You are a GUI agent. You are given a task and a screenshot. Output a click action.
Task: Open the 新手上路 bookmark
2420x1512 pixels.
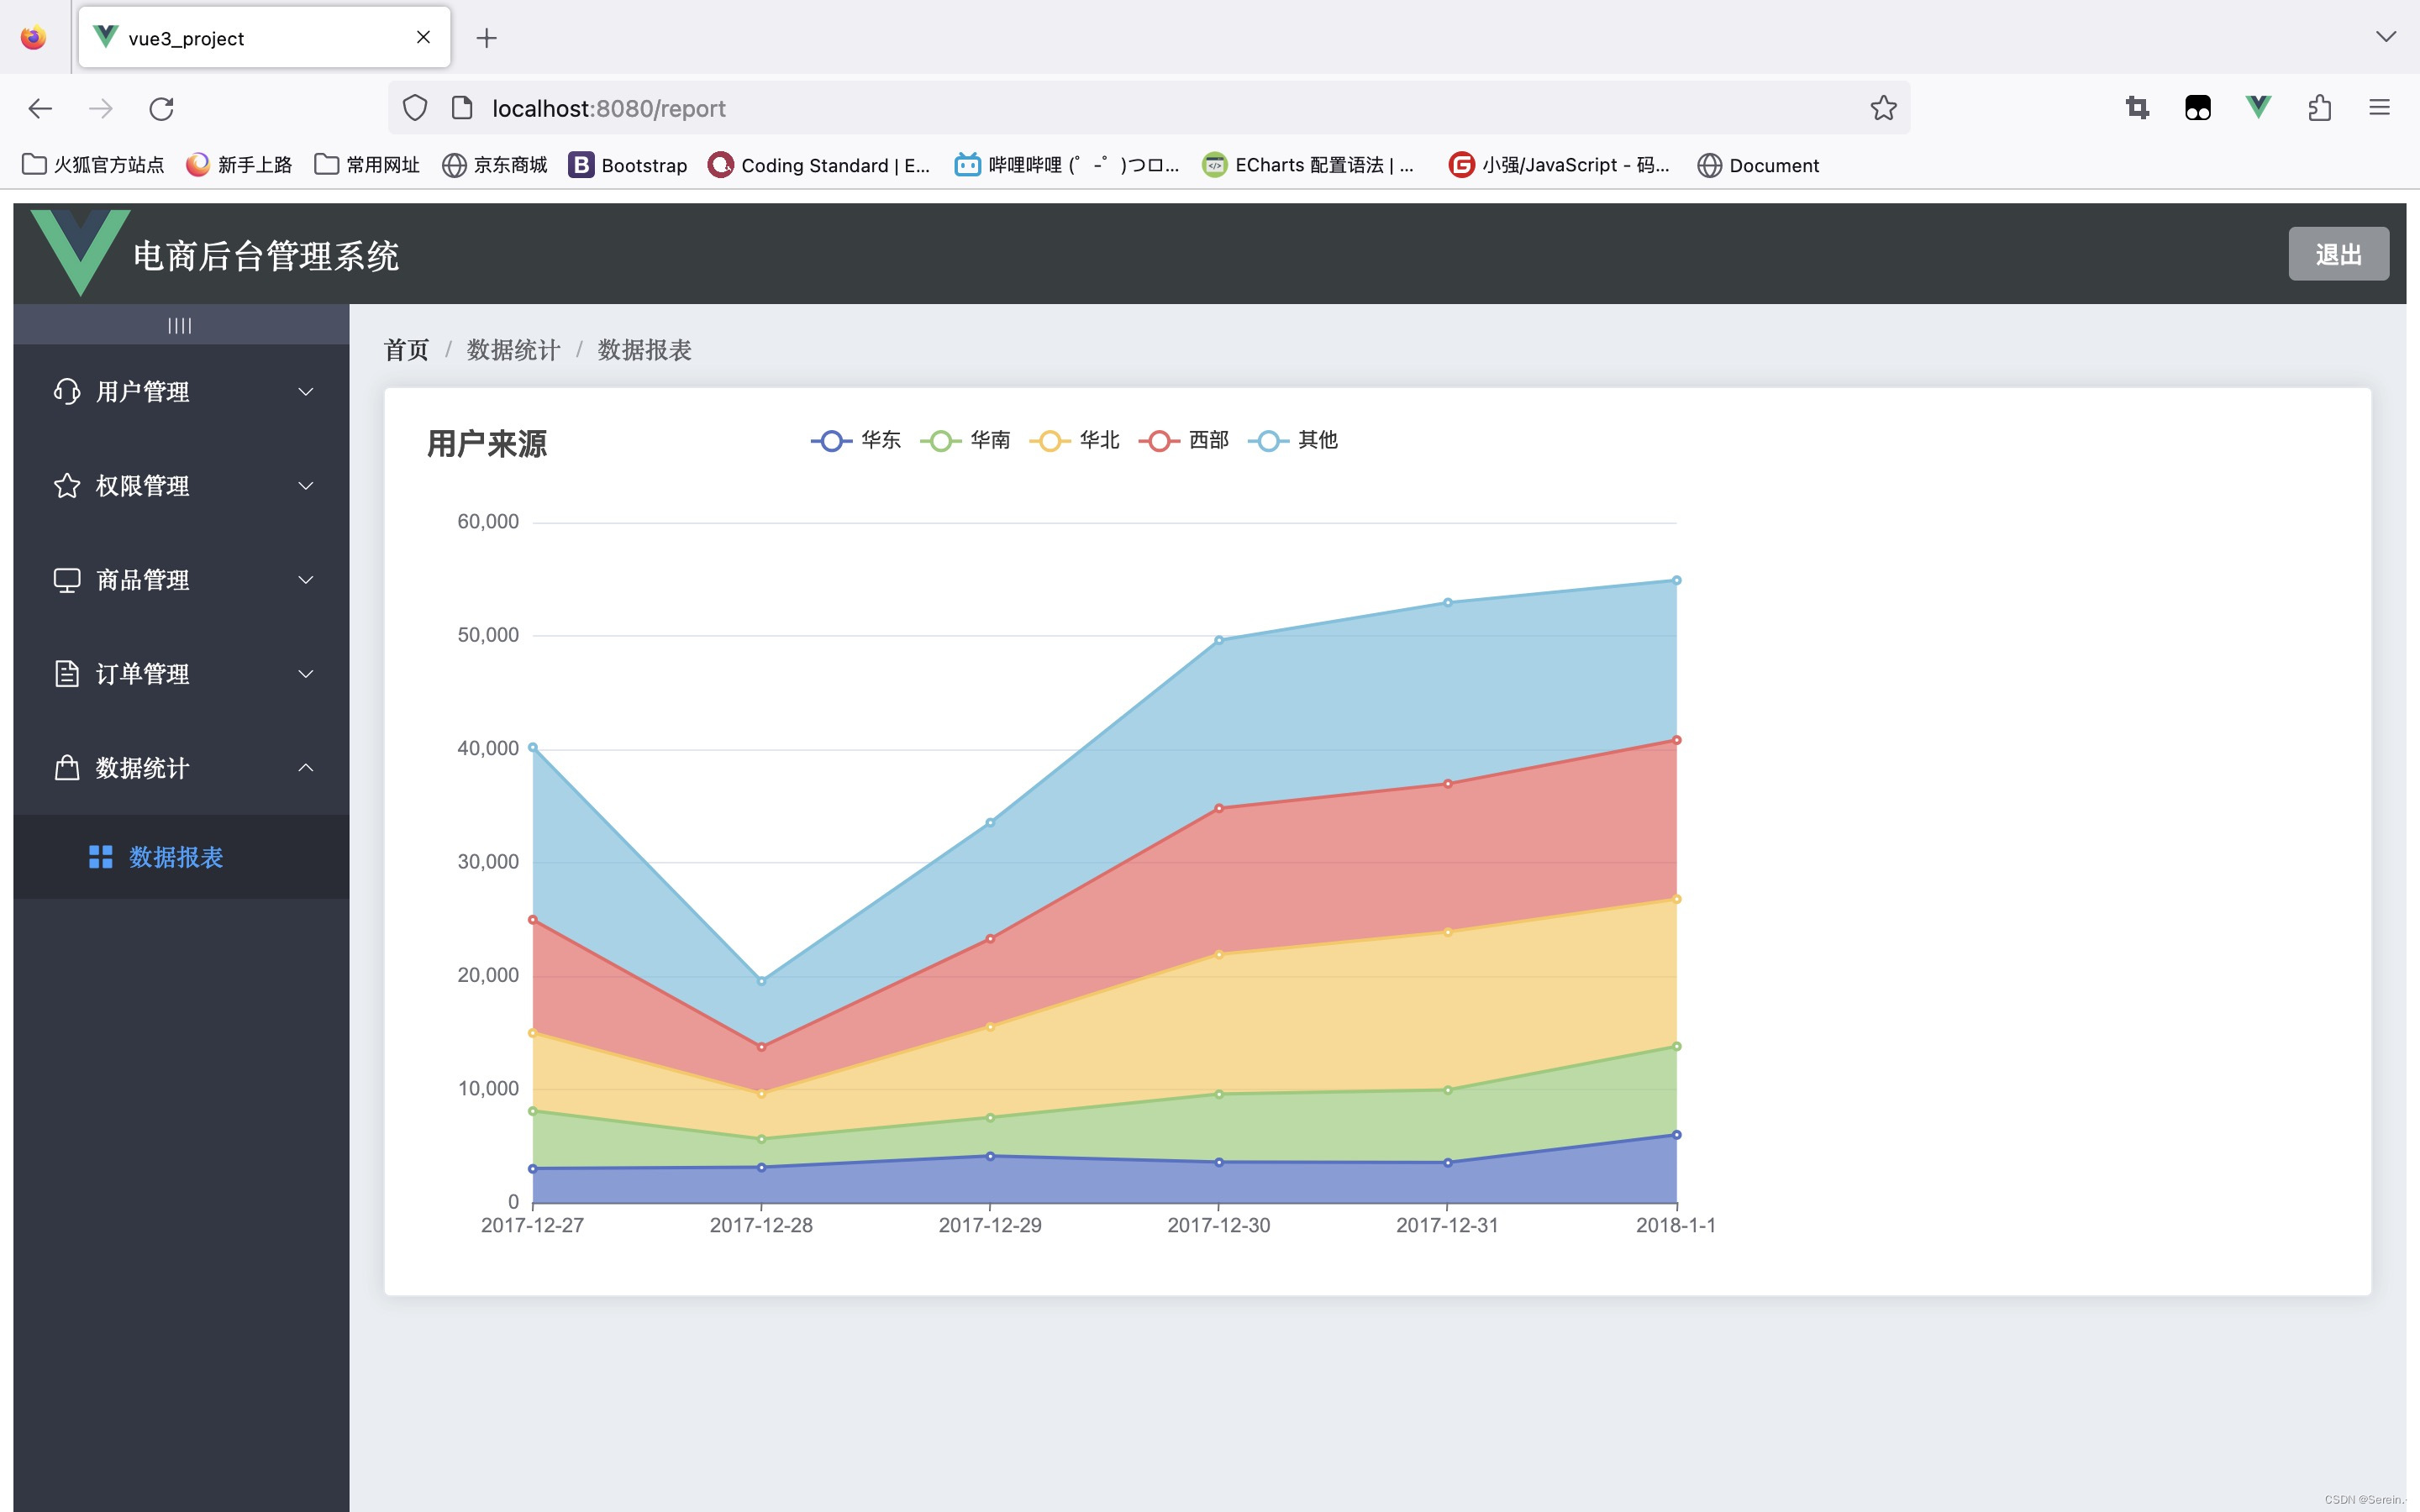click(x=239, y=165)
